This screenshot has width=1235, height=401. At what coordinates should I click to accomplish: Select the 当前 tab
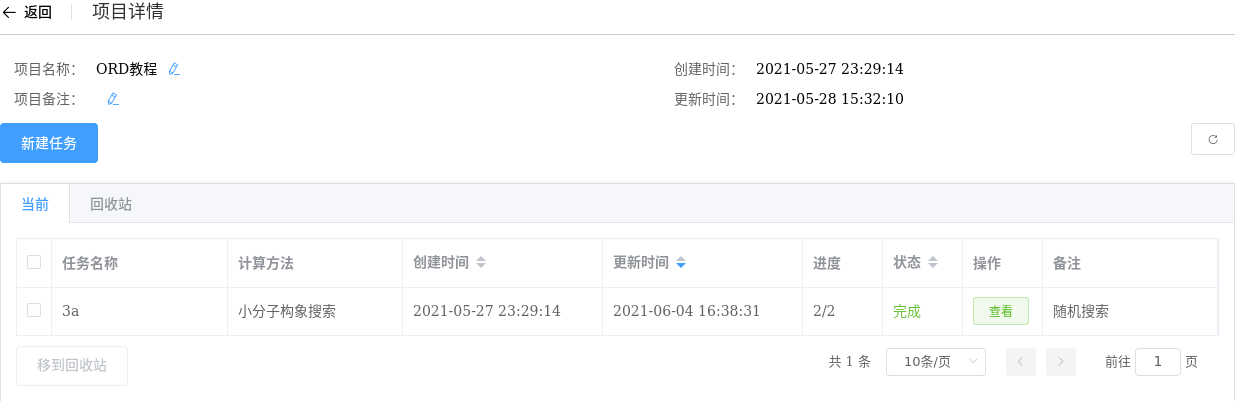coord(35,204)
